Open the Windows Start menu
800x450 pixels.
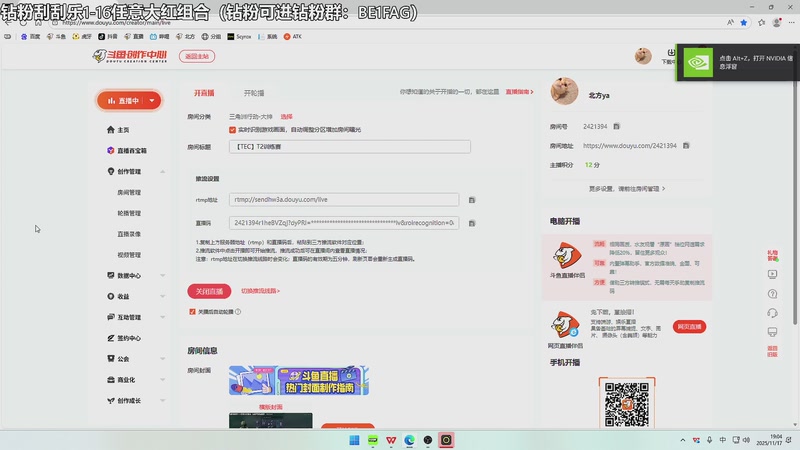[x=355, y=440]
